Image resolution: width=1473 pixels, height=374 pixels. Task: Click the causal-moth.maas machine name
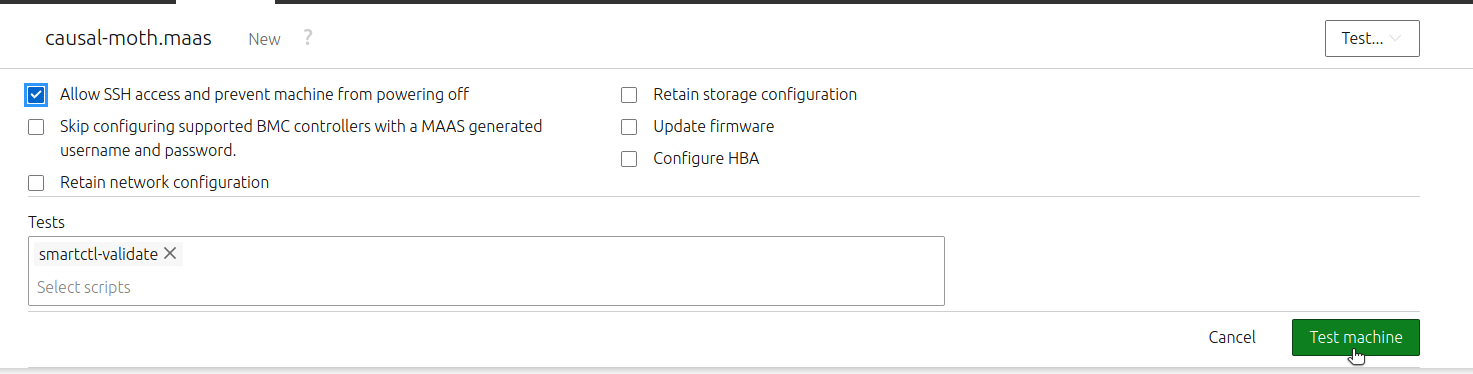pyautogui.click(x=128, y=39)
